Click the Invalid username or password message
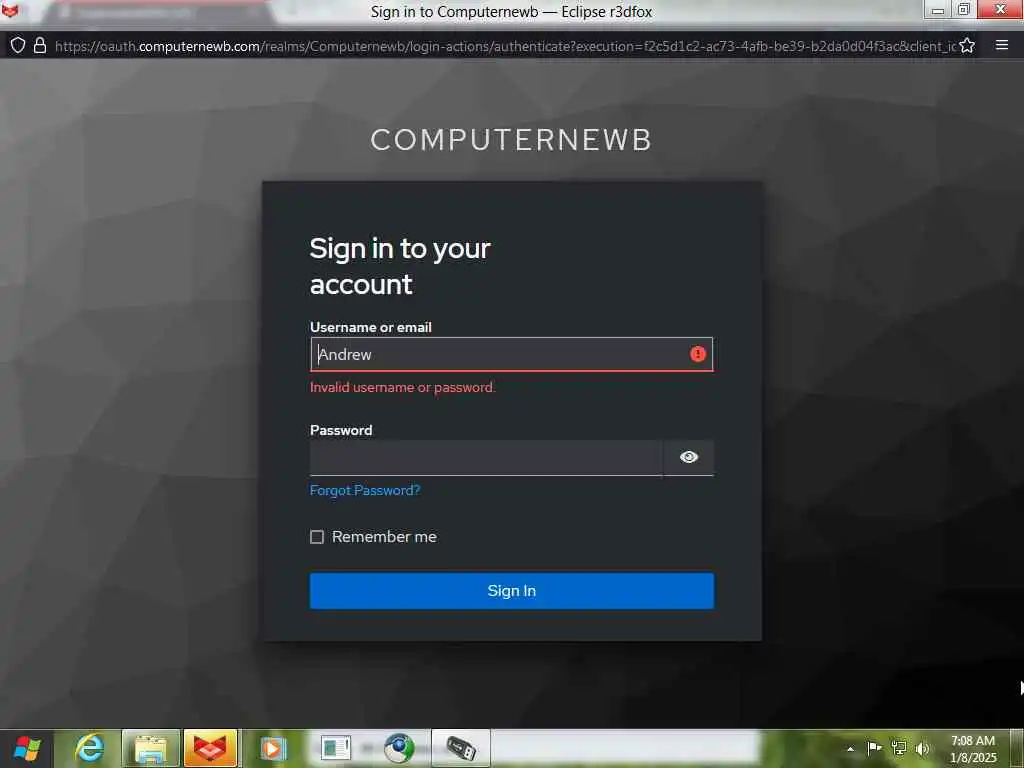 click(403, 387)
